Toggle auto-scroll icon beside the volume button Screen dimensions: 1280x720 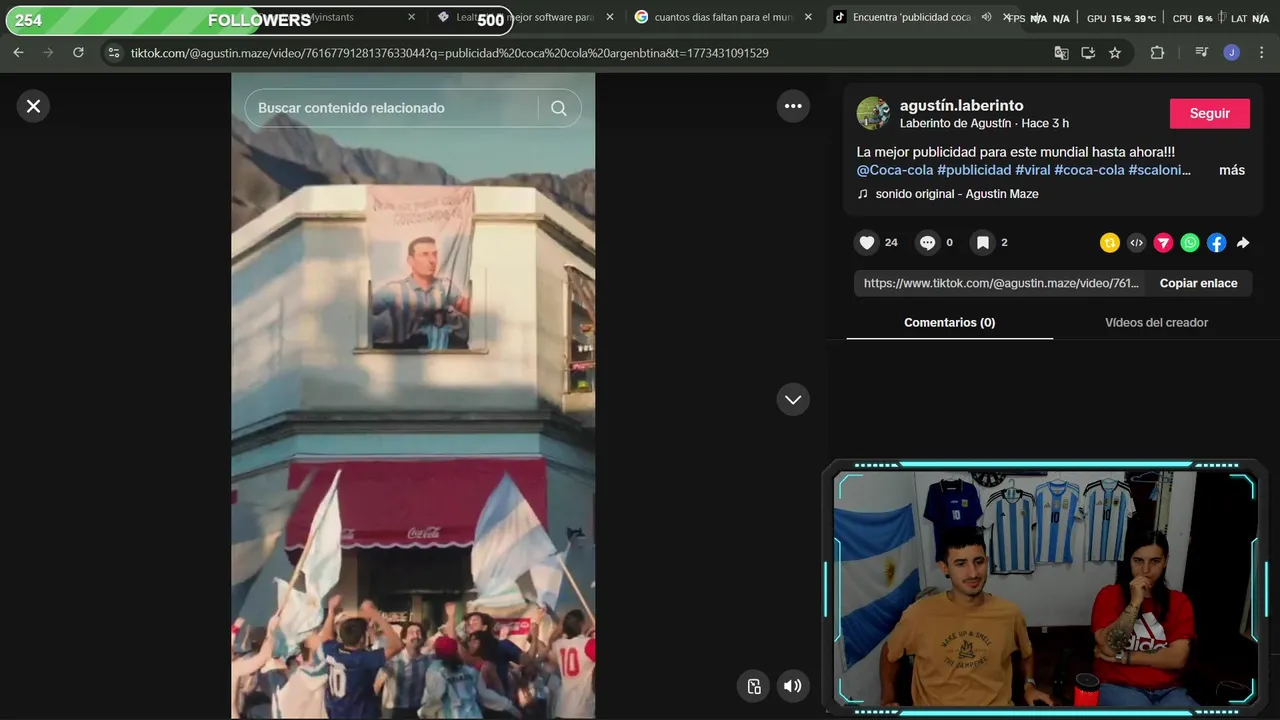[754, 686]
